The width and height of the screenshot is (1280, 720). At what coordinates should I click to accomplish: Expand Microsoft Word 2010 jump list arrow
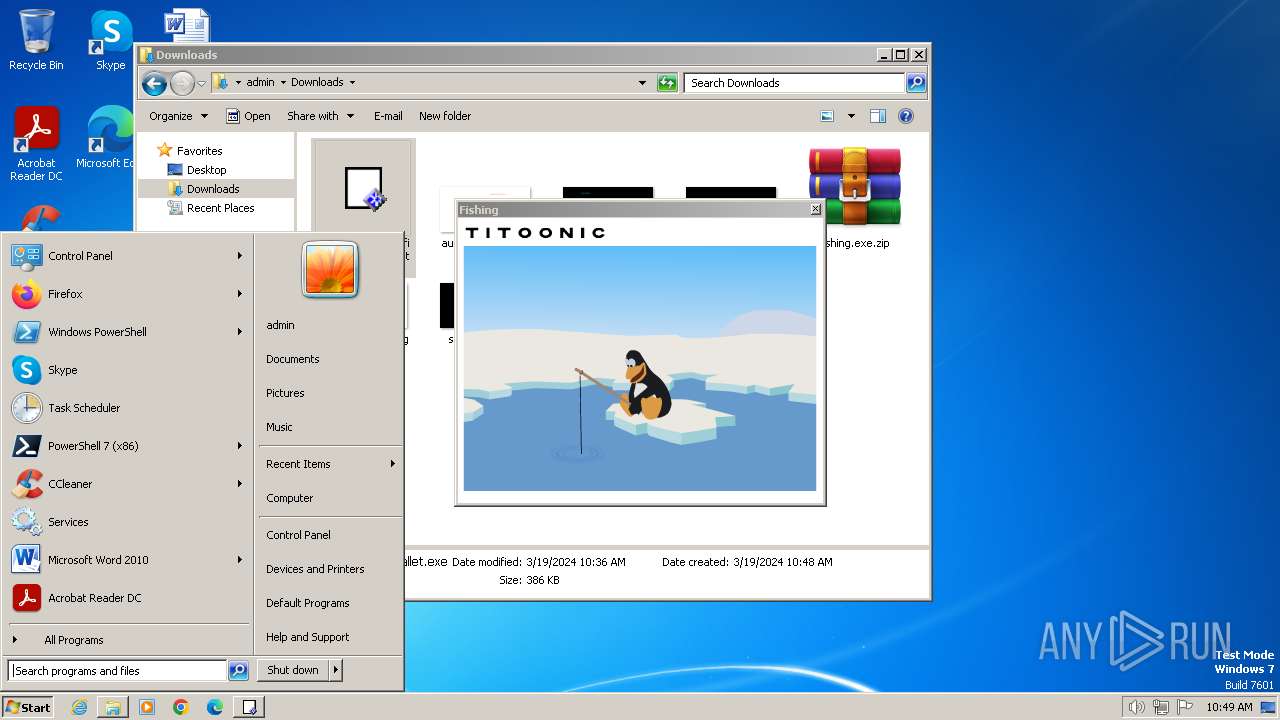click(x=240, y=560)
